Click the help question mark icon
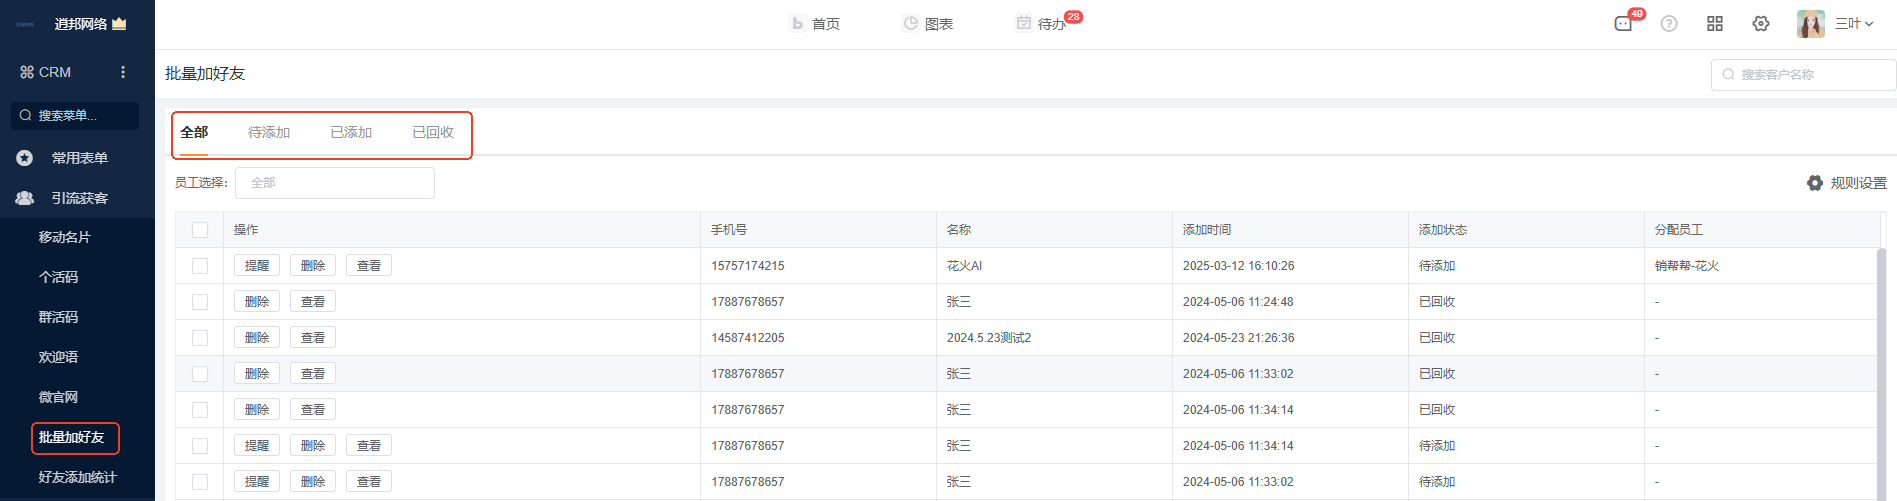1897x501 pixels. (1669, 24)
